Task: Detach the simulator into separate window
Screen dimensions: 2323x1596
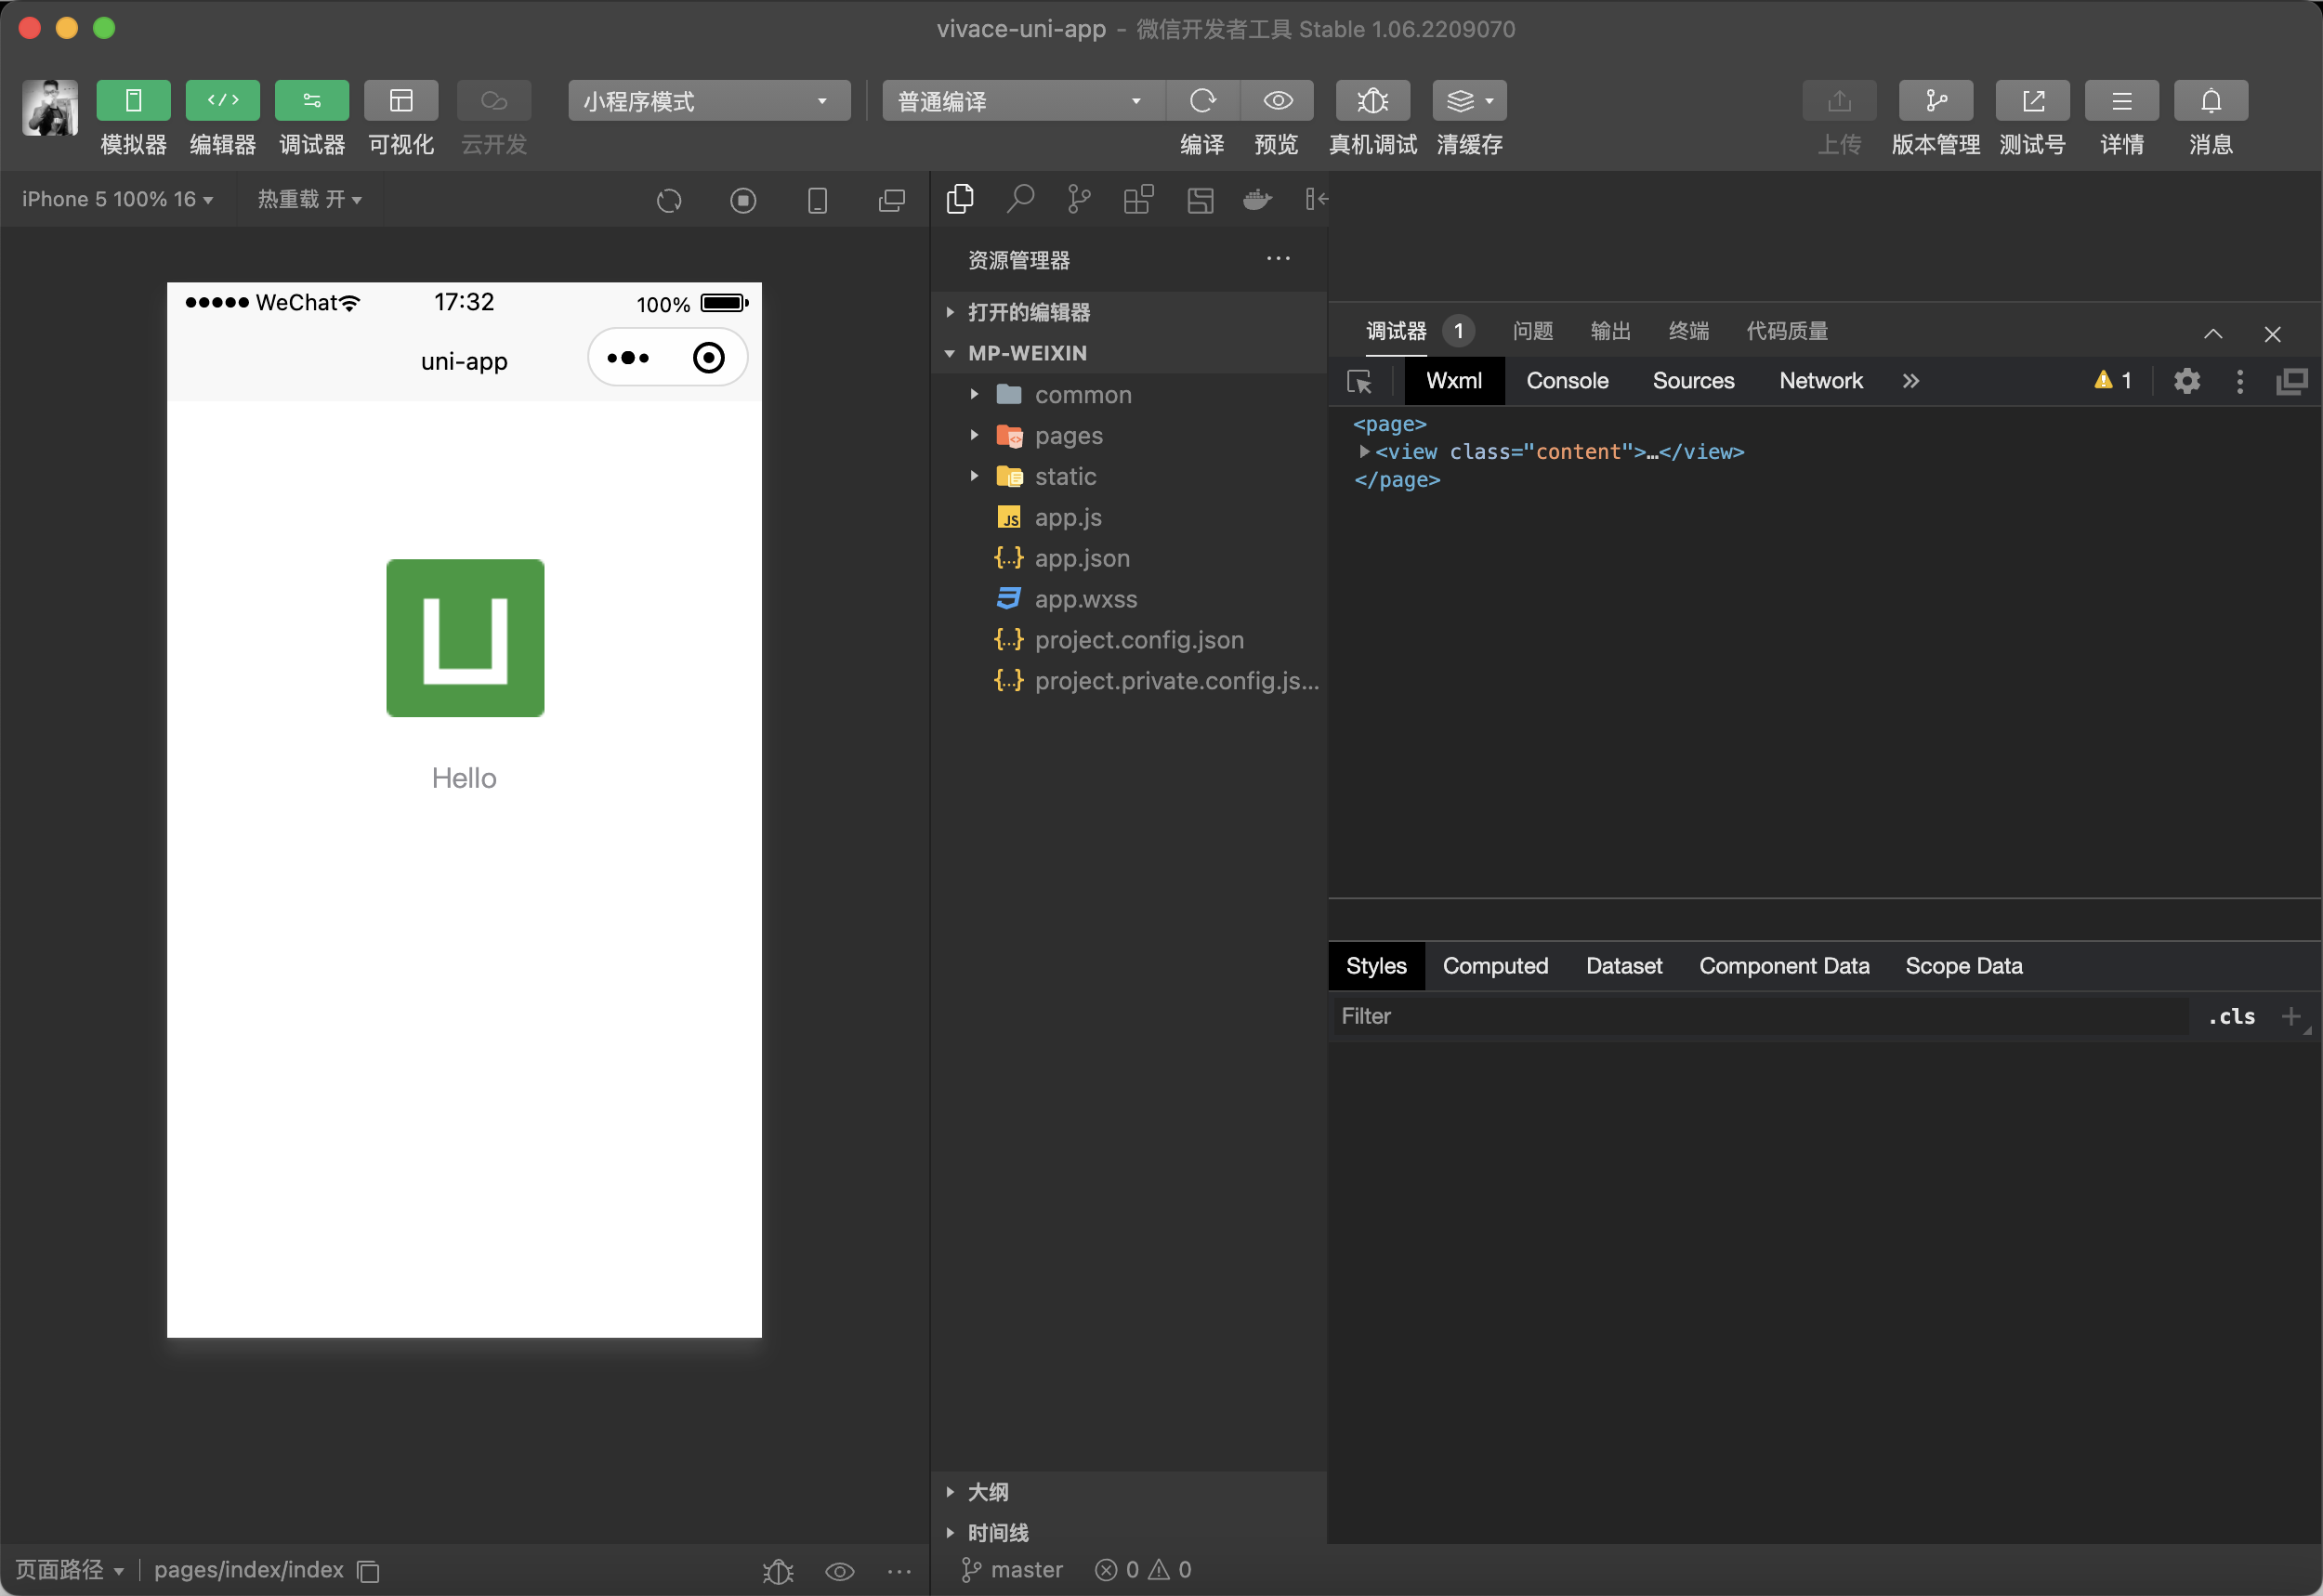Action: (x=892, y=200)
